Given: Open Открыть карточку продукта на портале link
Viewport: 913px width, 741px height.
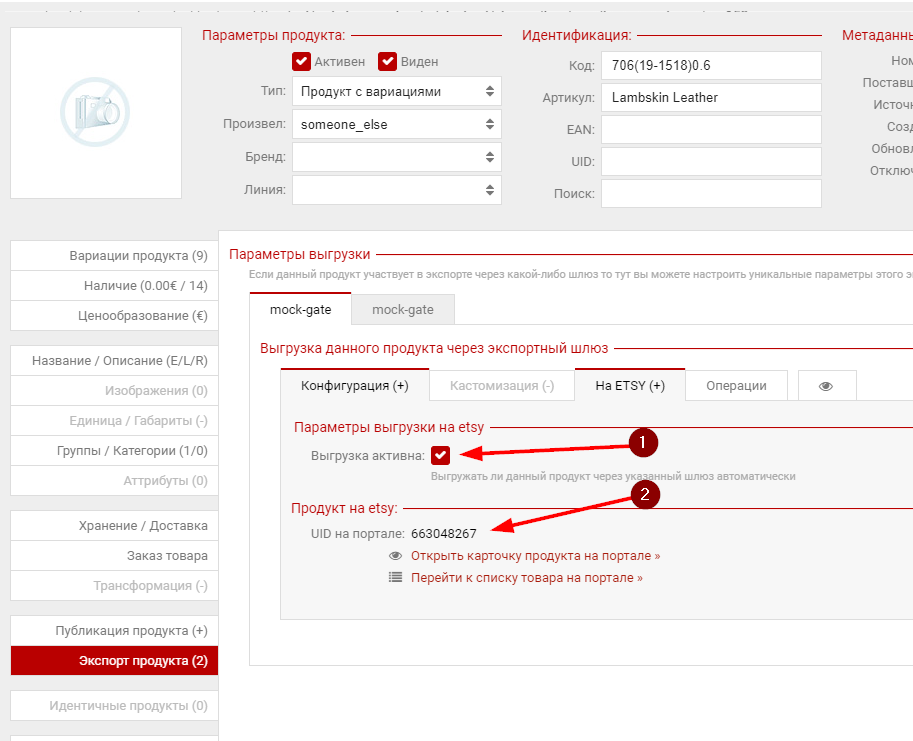Looking at the screenshot, I should [x=535, y=555].
